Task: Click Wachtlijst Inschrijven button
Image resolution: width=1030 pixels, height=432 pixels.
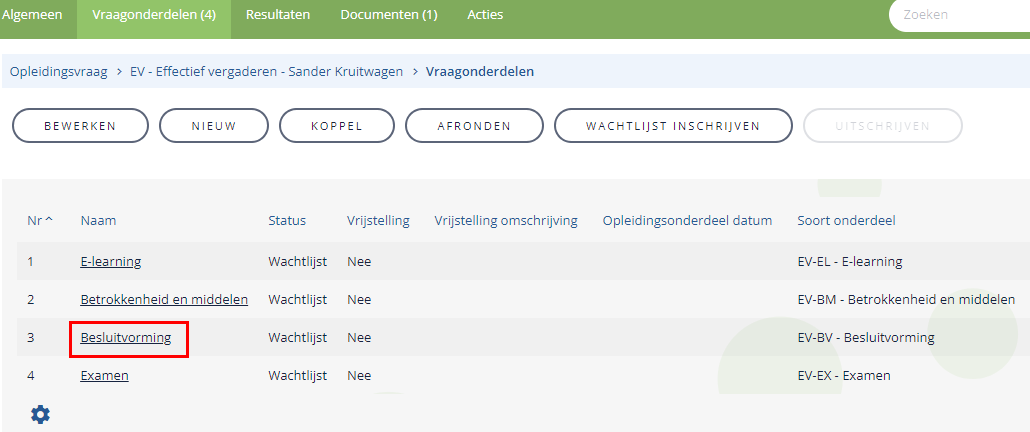Action: (x=673, y=125)
